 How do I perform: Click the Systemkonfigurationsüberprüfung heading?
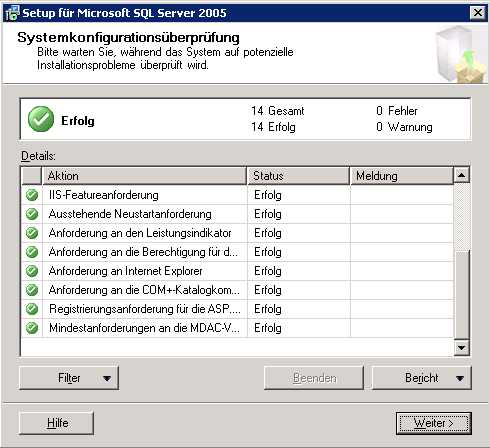(x=128, y=38)
